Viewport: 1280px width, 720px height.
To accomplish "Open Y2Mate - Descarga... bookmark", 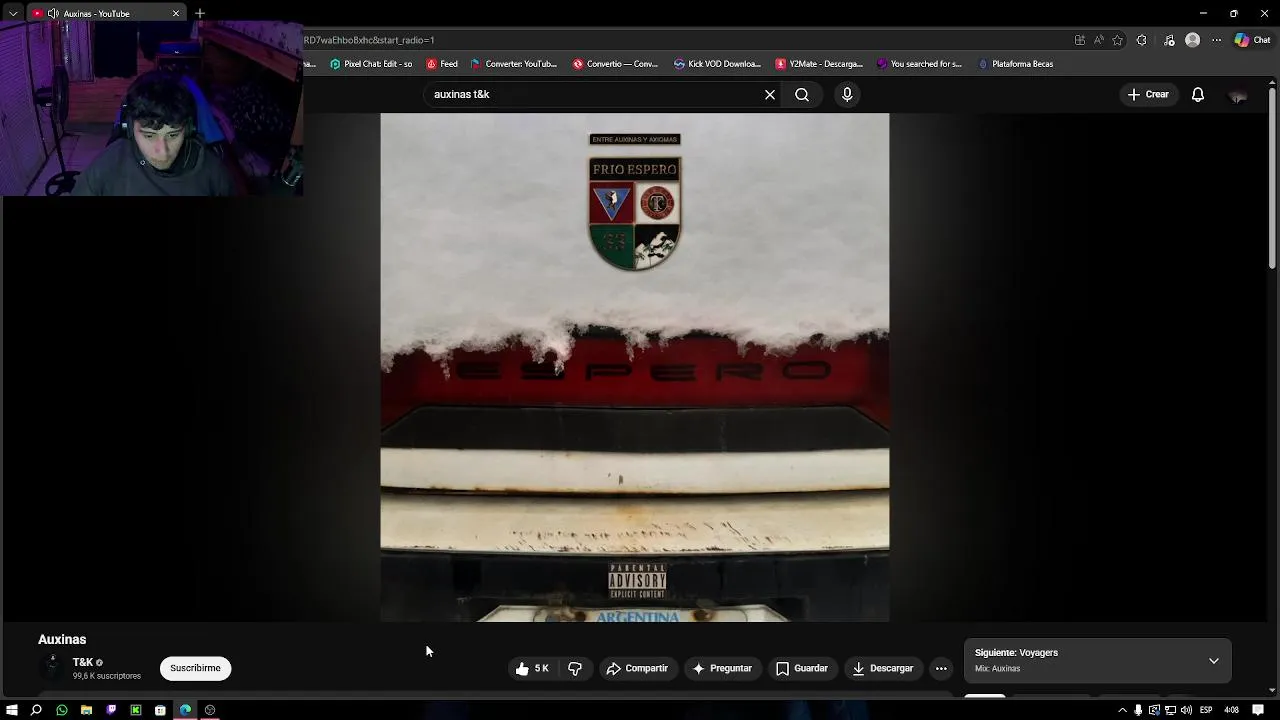I will pyautogui.click(x=819, y=64).
